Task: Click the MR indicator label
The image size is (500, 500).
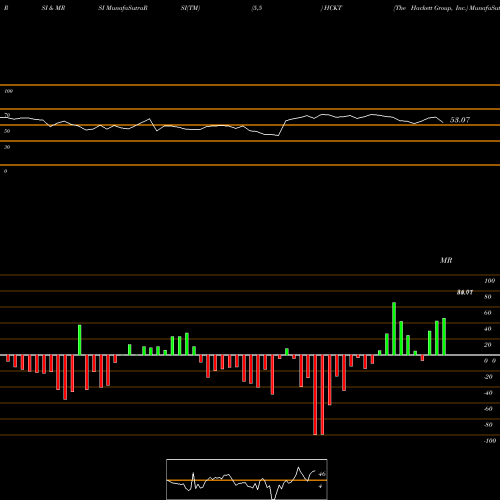Action: [446, 260]
